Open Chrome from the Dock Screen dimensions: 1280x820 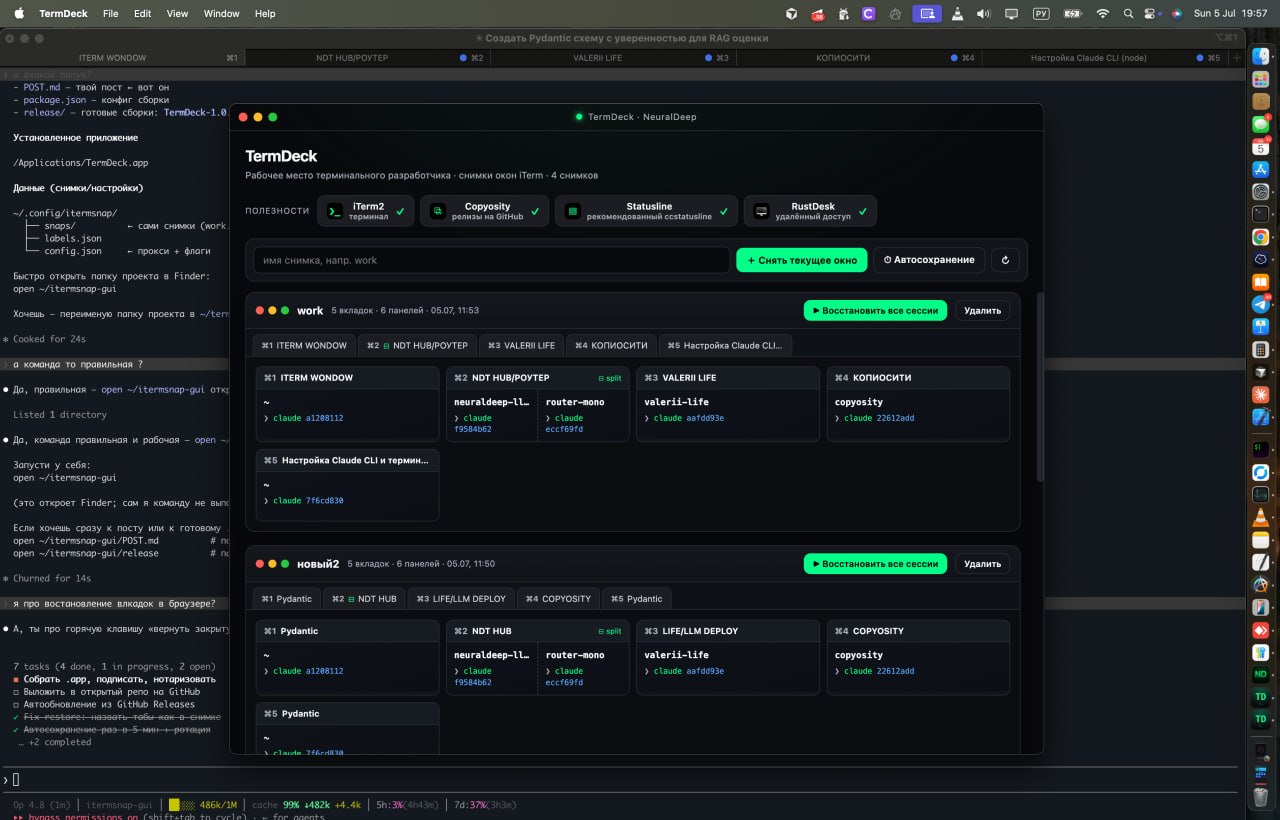click(1261, 237)
